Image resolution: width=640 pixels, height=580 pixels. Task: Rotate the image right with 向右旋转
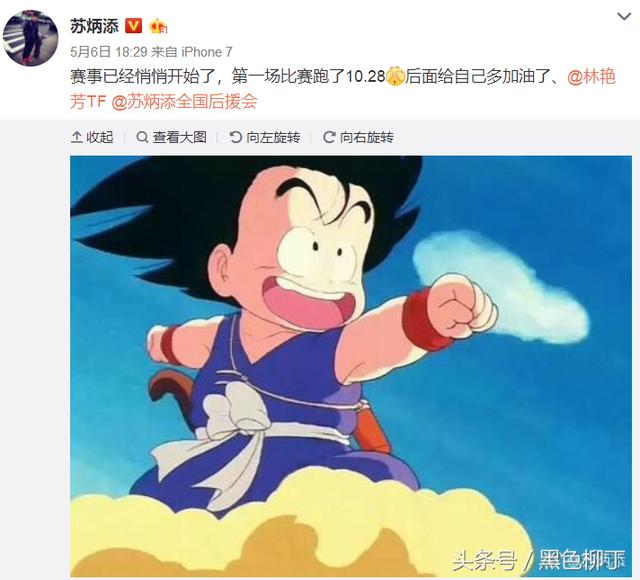tap(358, 137)
